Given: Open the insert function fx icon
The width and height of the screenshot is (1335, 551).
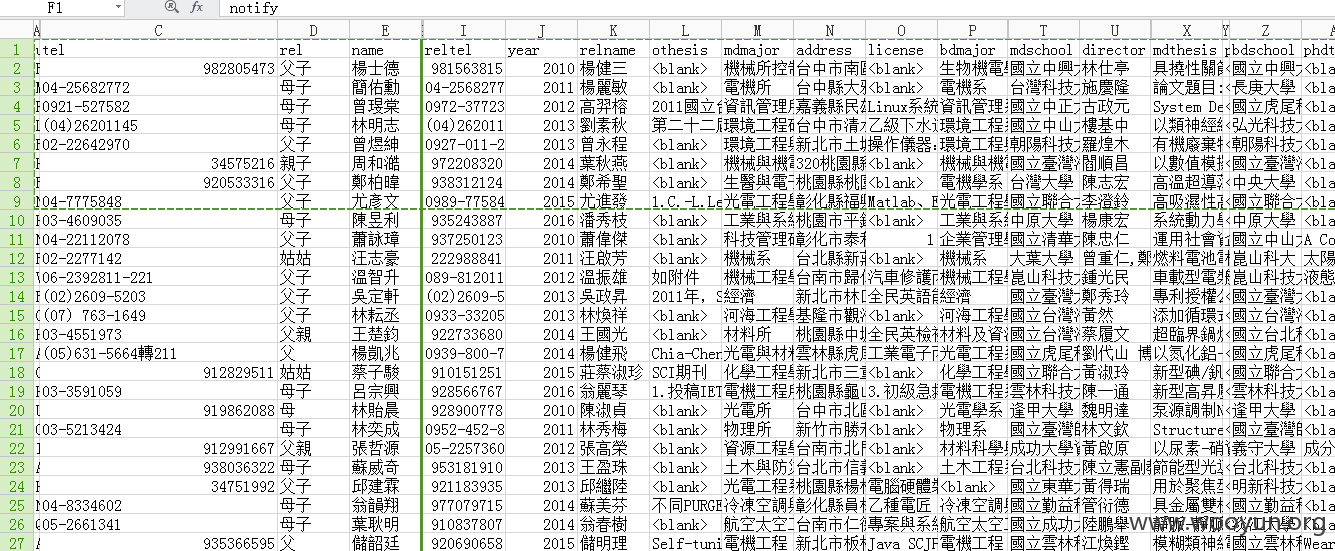Looking at the screenshot, I should tap(196, 7).
